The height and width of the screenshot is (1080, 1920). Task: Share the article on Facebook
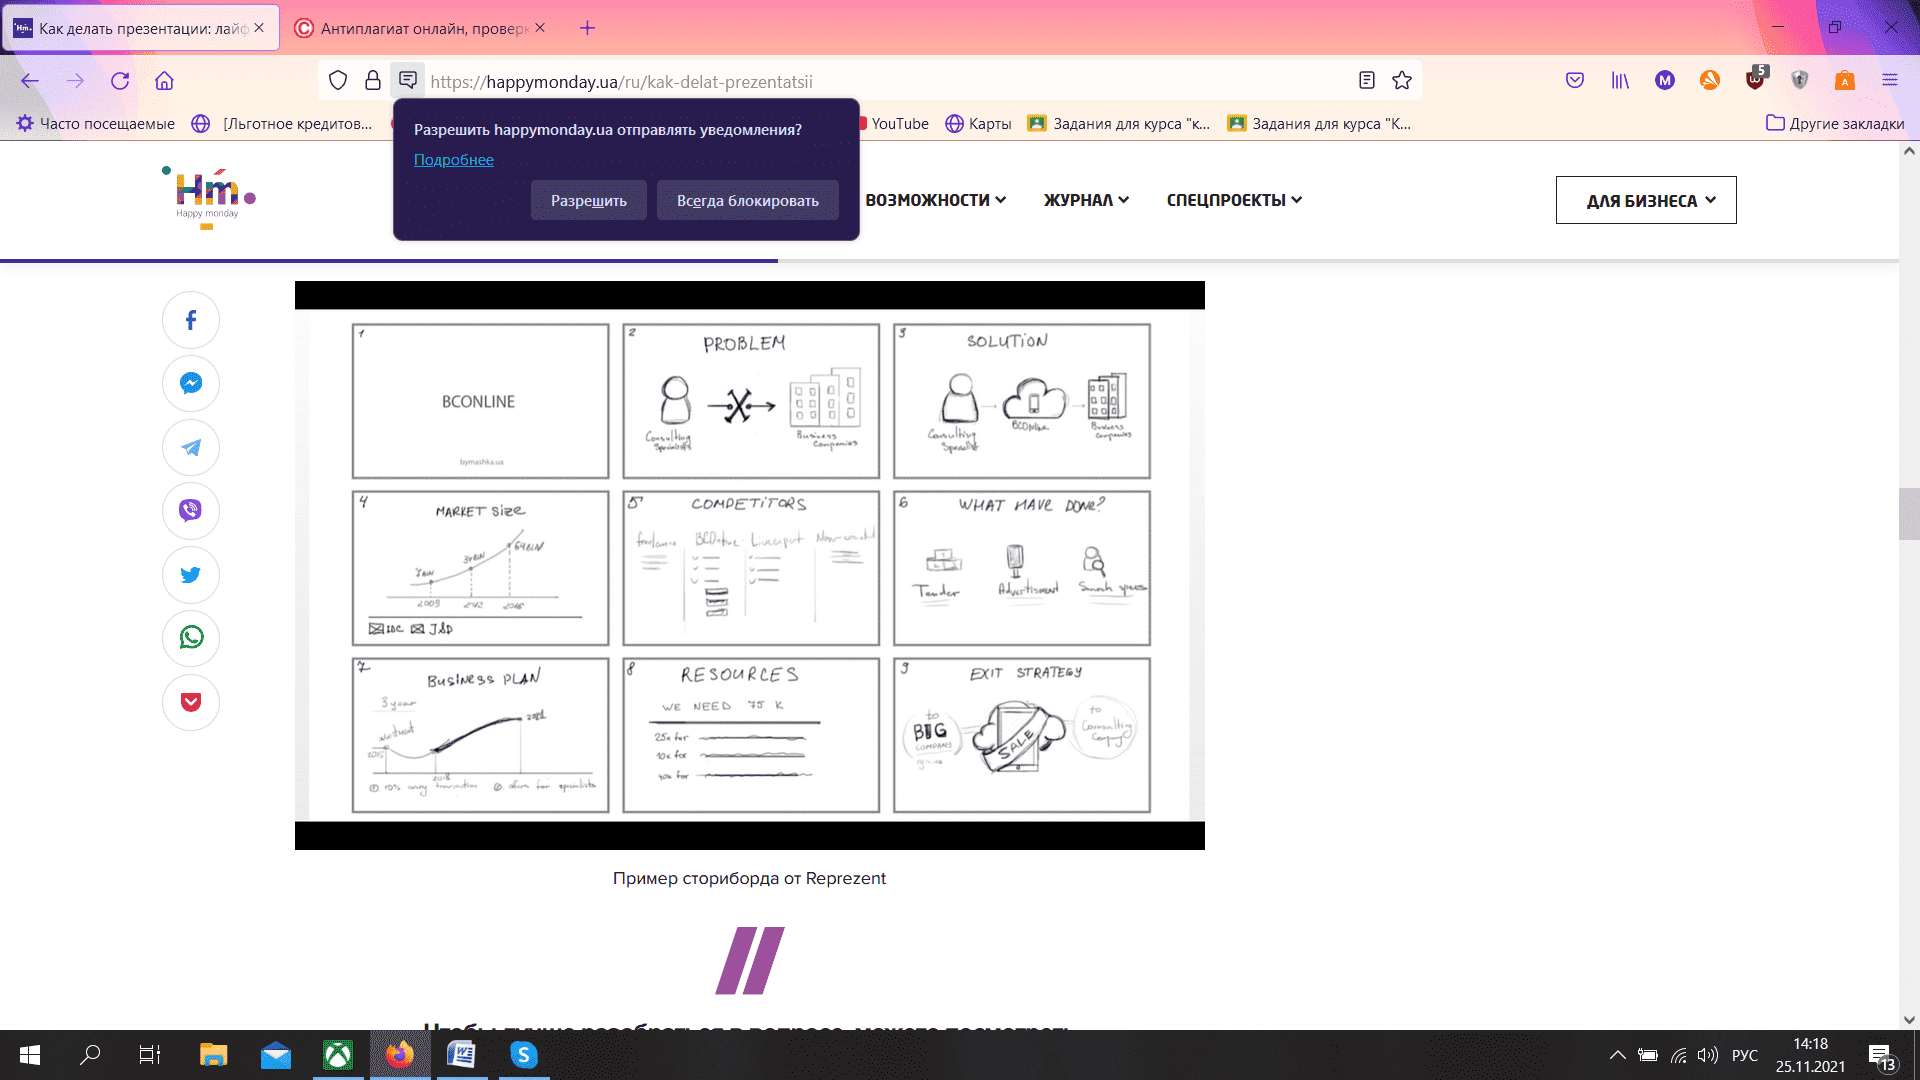click(x=191, y=320)
